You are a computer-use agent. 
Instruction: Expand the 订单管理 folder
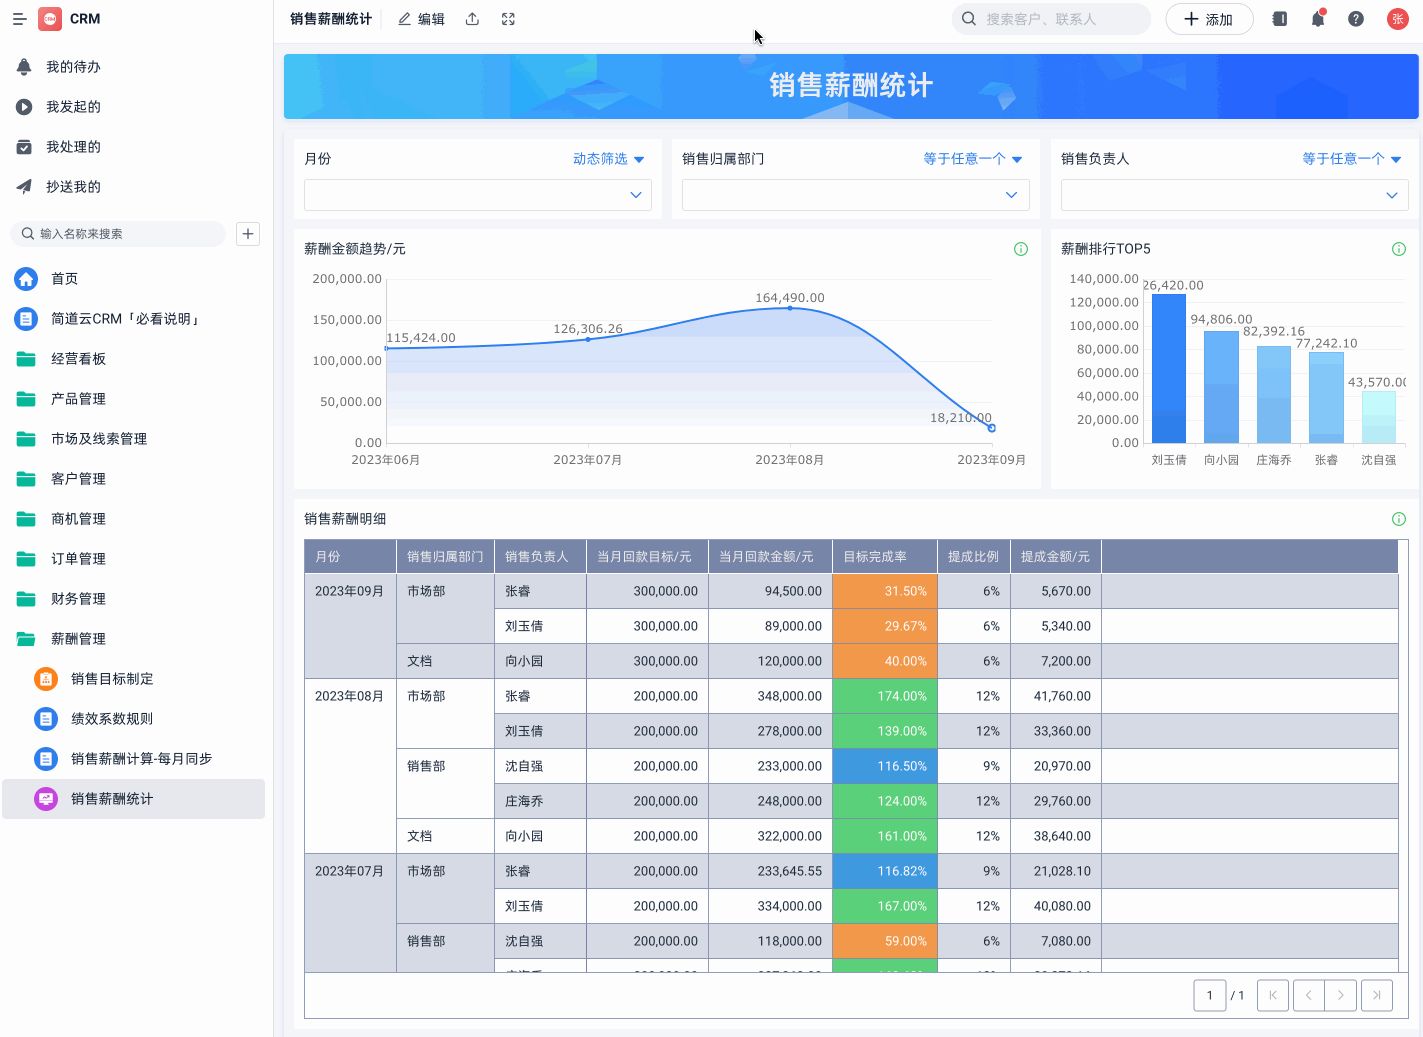[78, 559]
